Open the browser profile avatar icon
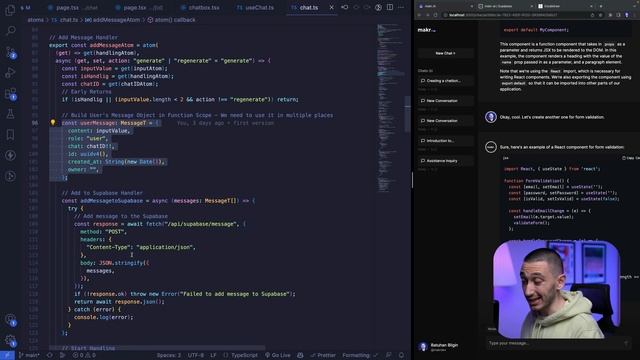Viewport: 640px width, 360px height. pyautogui.click(x=627, y=15)
